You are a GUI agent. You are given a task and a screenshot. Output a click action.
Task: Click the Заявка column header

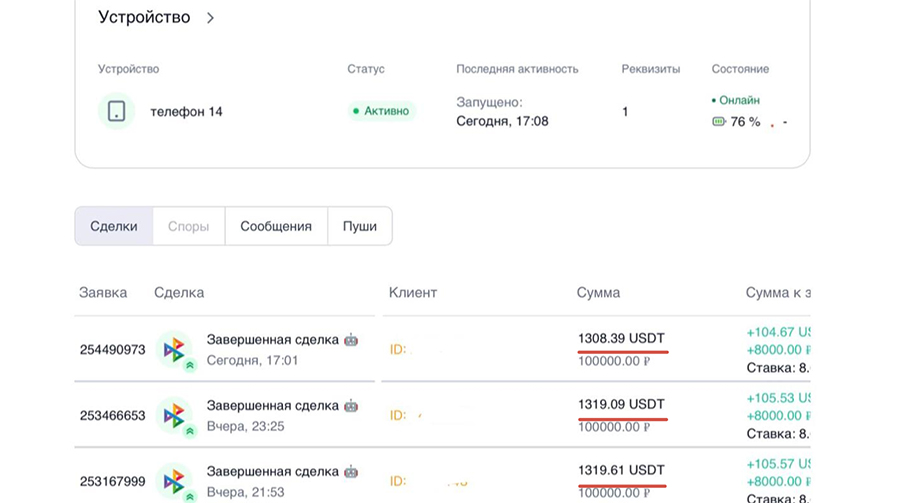pos(103,292)
